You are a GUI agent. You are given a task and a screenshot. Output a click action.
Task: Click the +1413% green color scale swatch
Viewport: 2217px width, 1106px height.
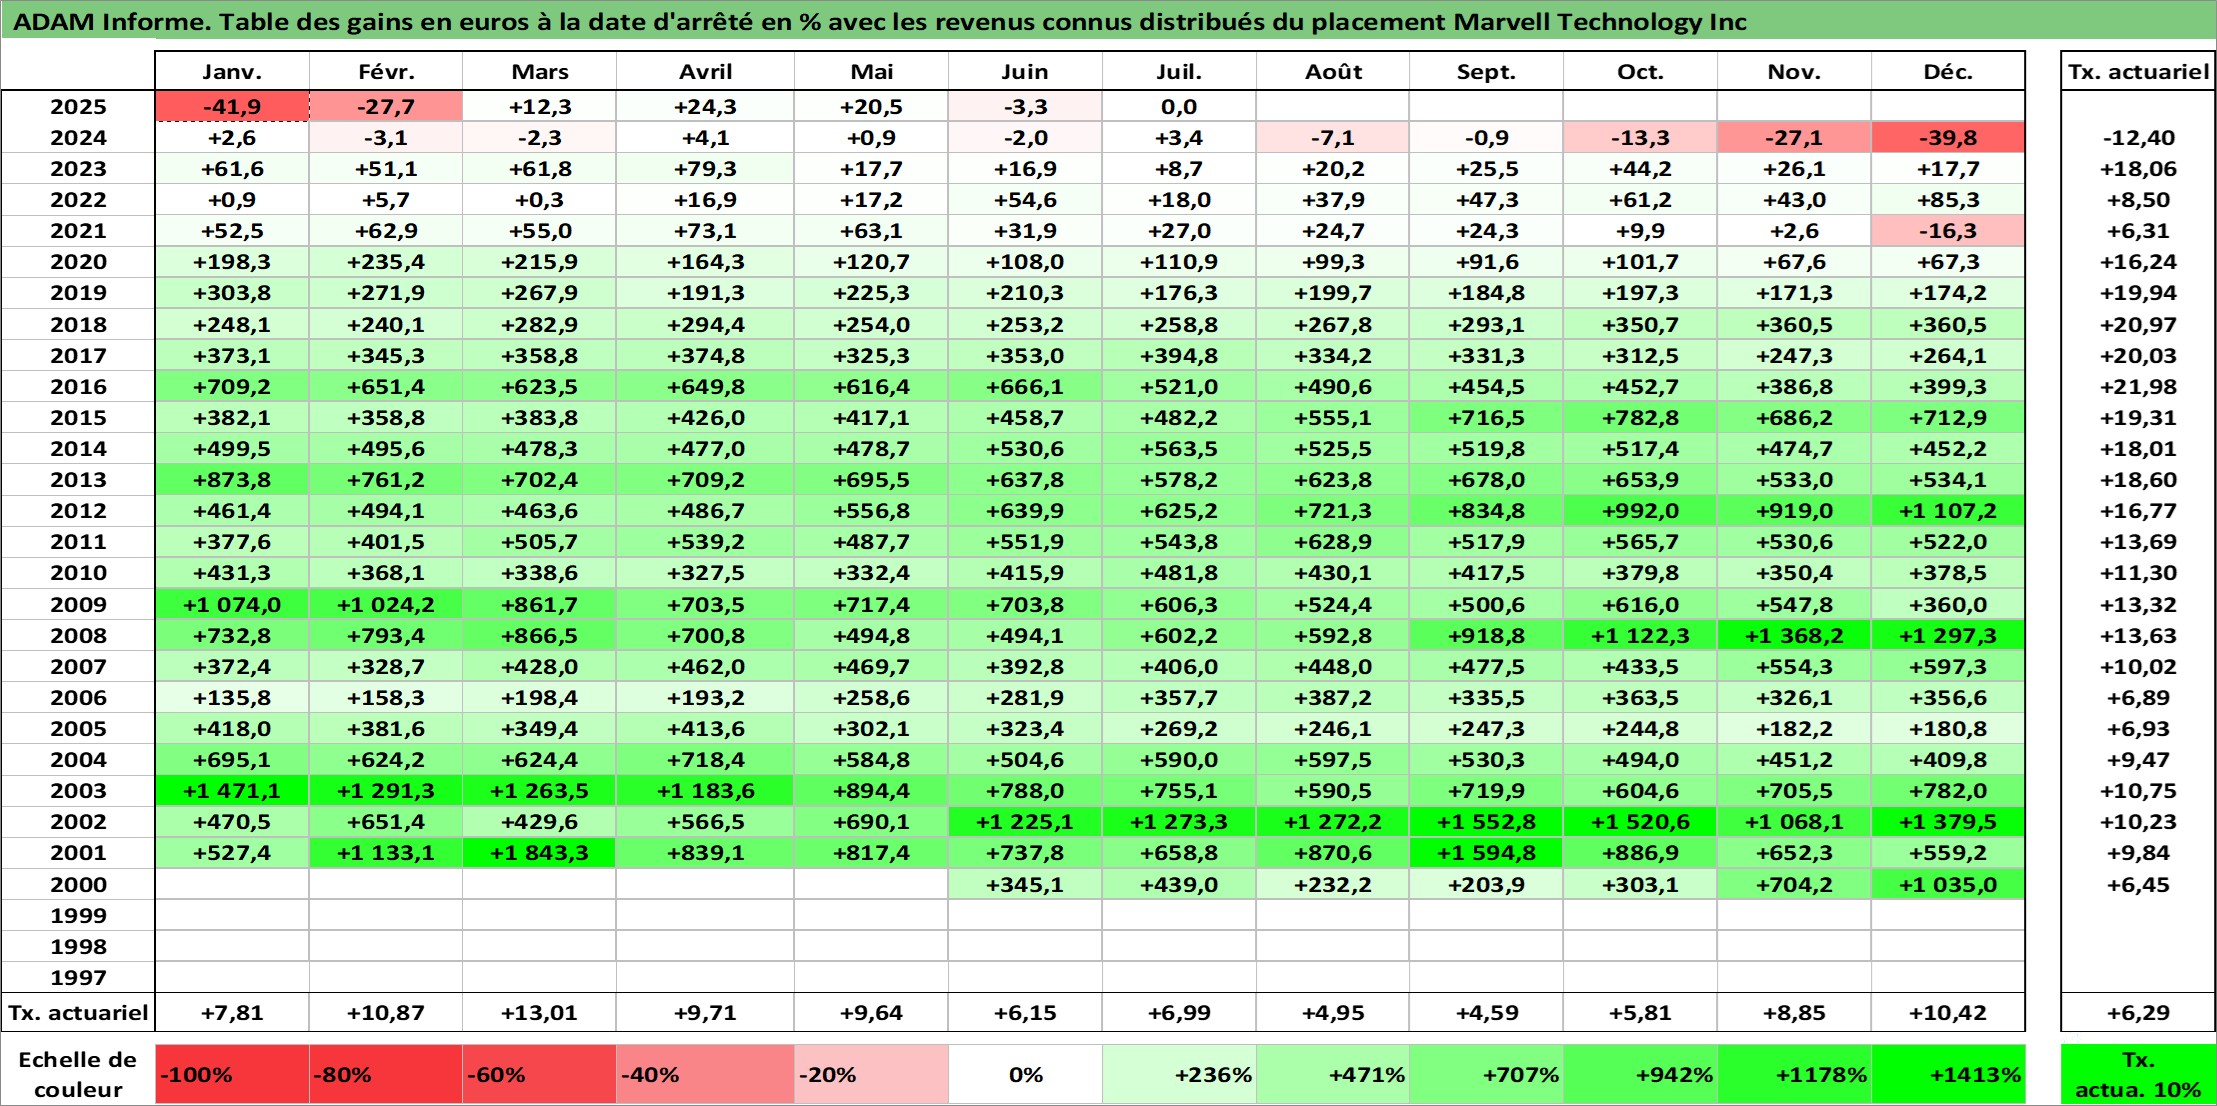(1948, 1074)
